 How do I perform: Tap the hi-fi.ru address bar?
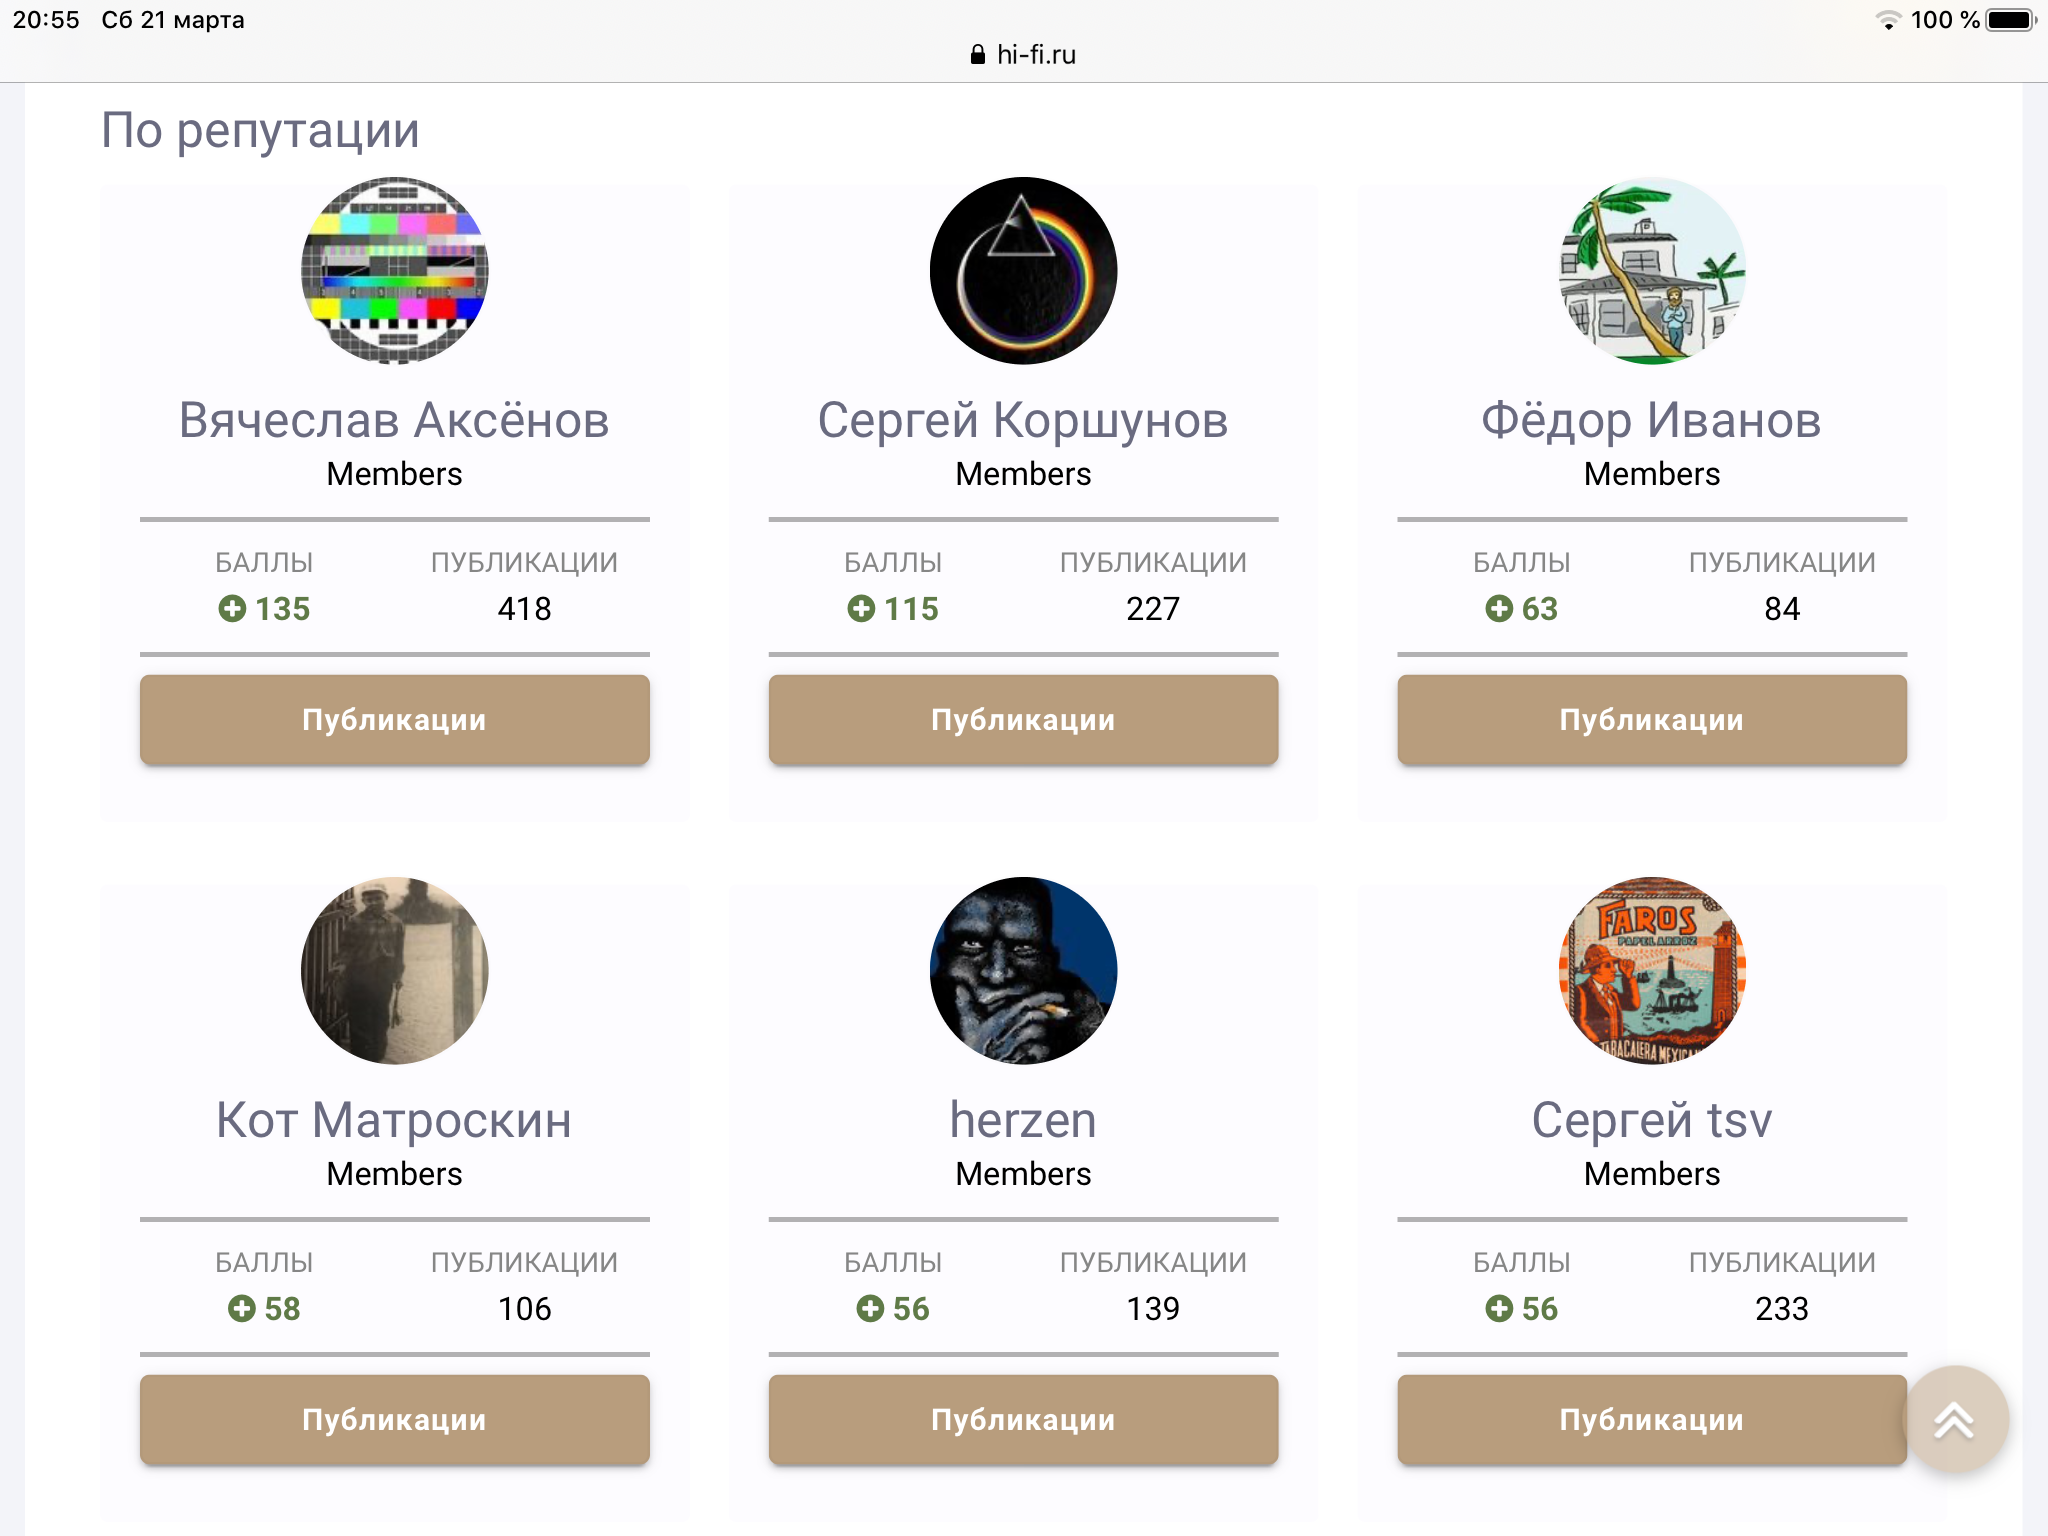point(1036,55)
